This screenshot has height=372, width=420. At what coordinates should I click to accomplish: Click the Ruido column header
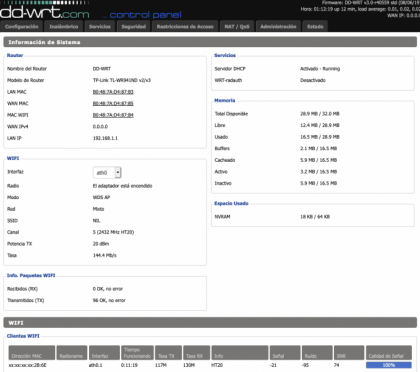pyautogui.click(x=317, y=353)
